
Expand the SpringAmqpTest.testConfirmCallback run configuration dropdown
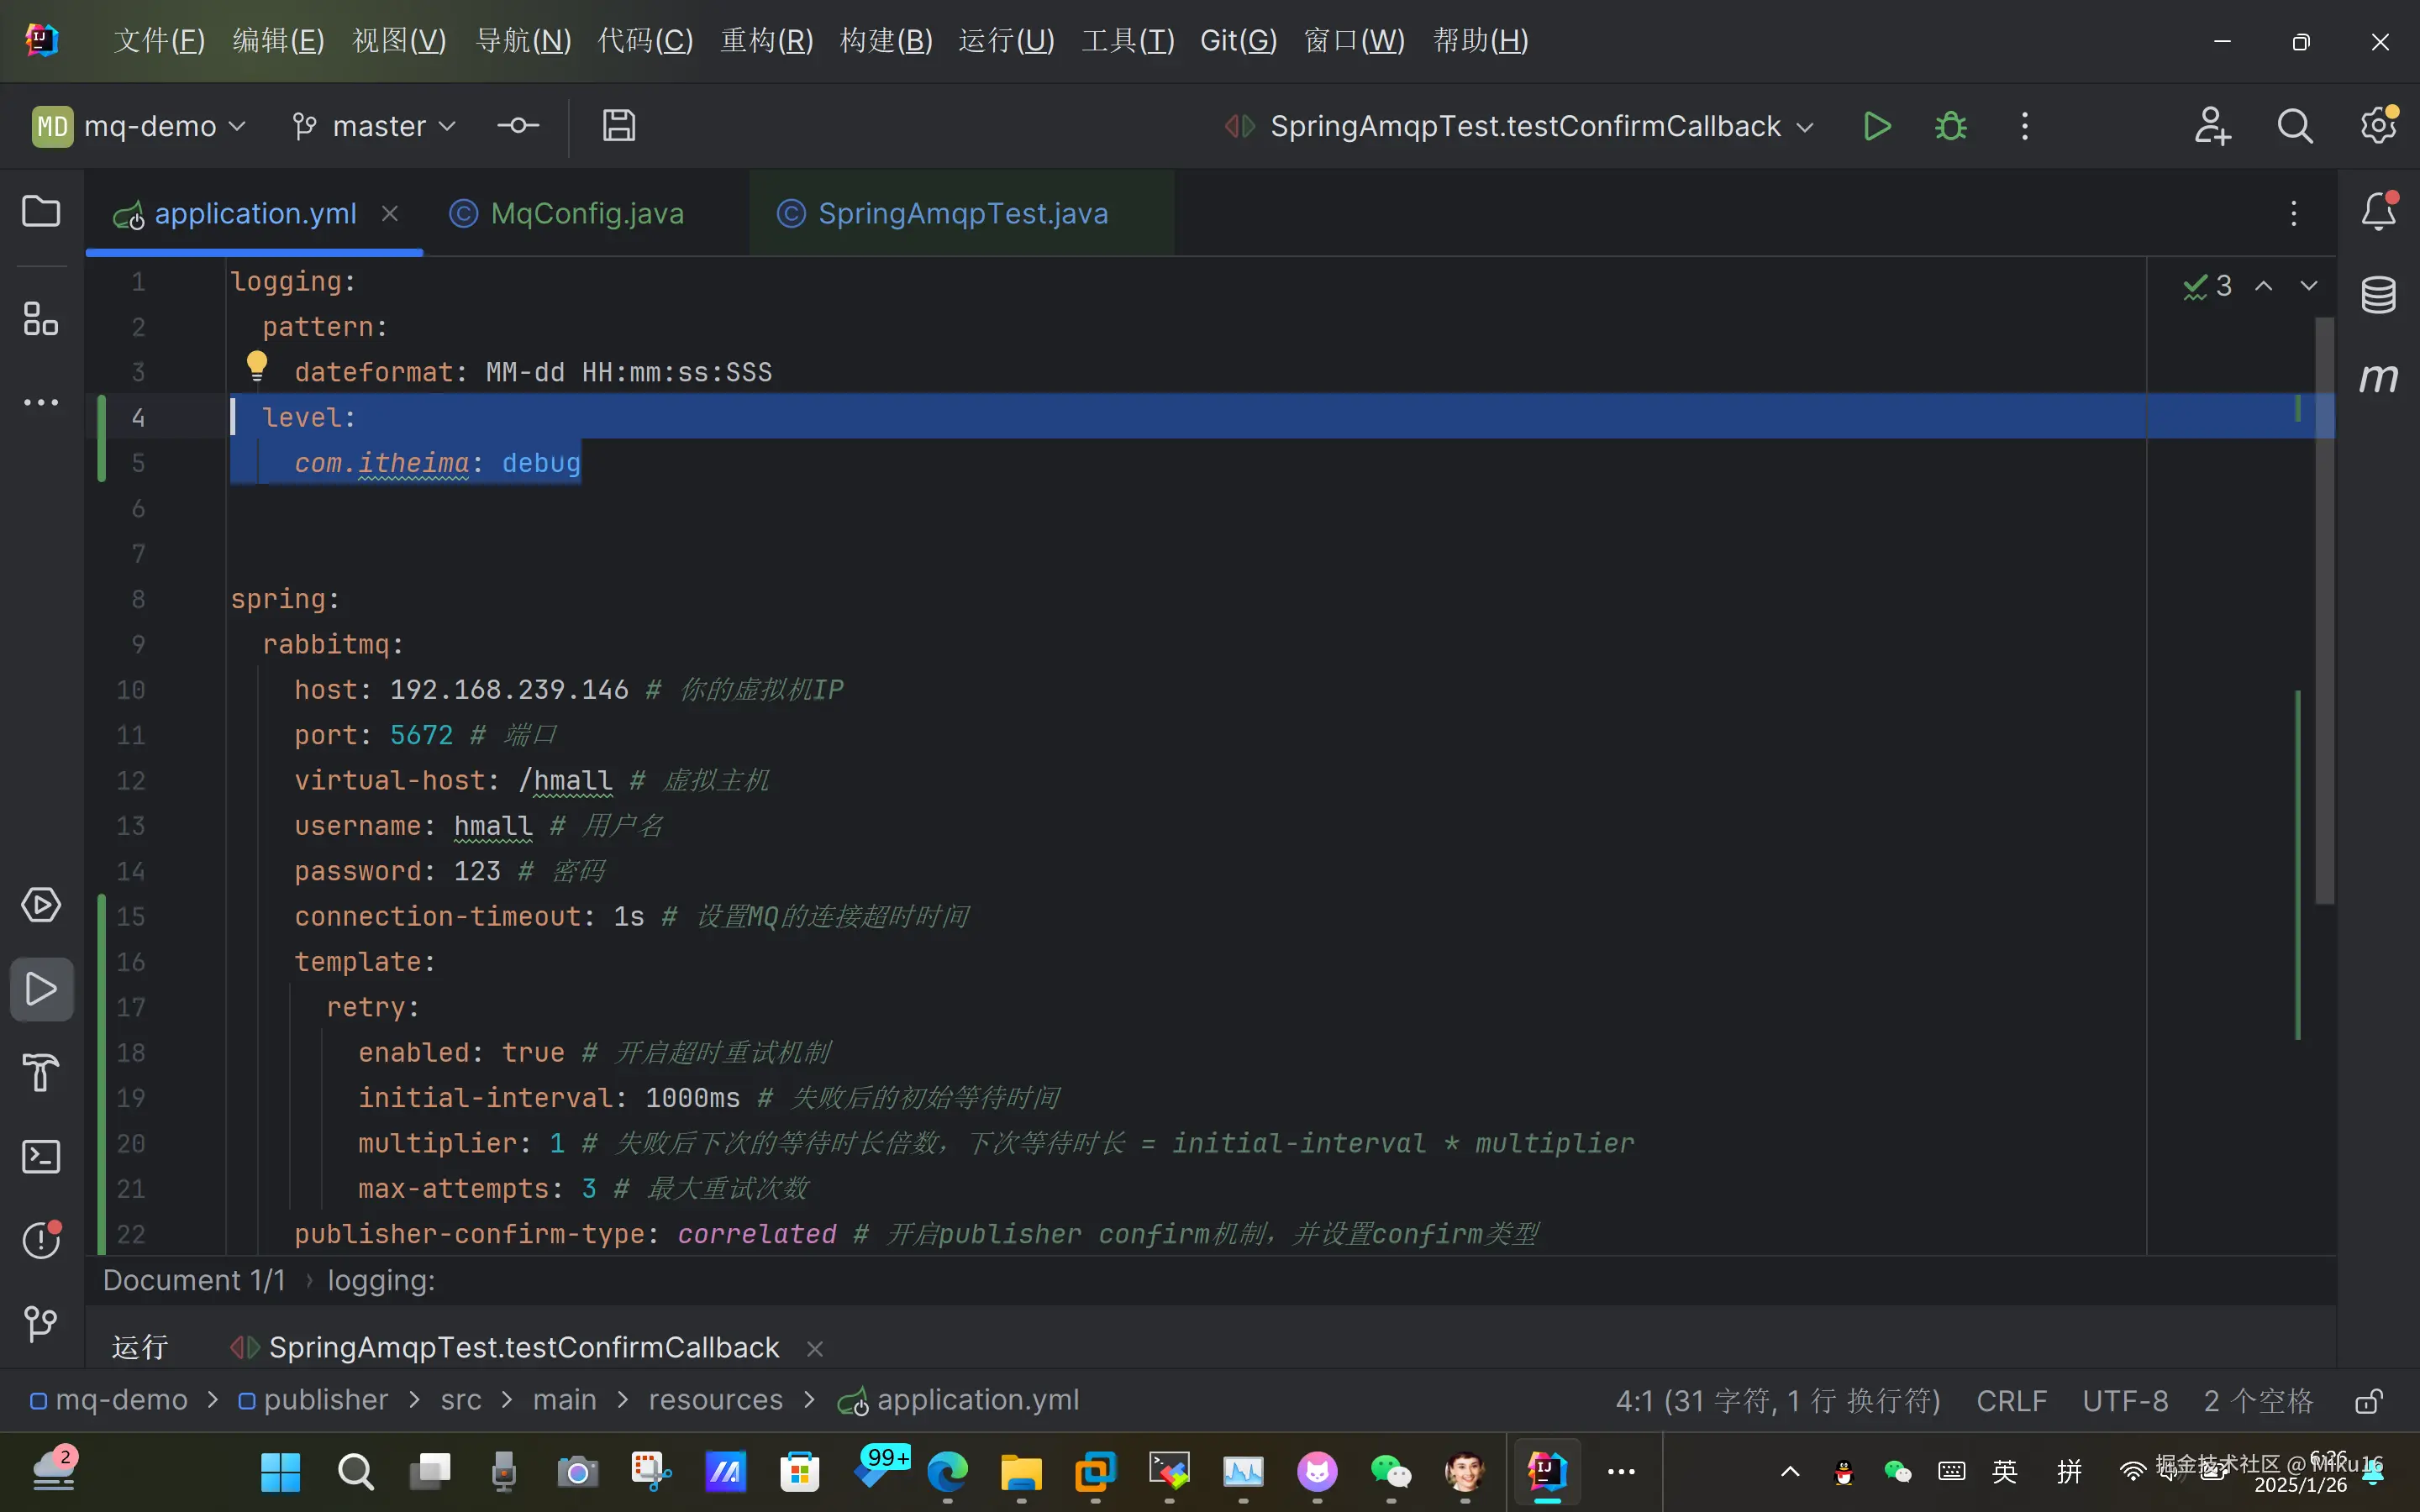[1520, 126]
